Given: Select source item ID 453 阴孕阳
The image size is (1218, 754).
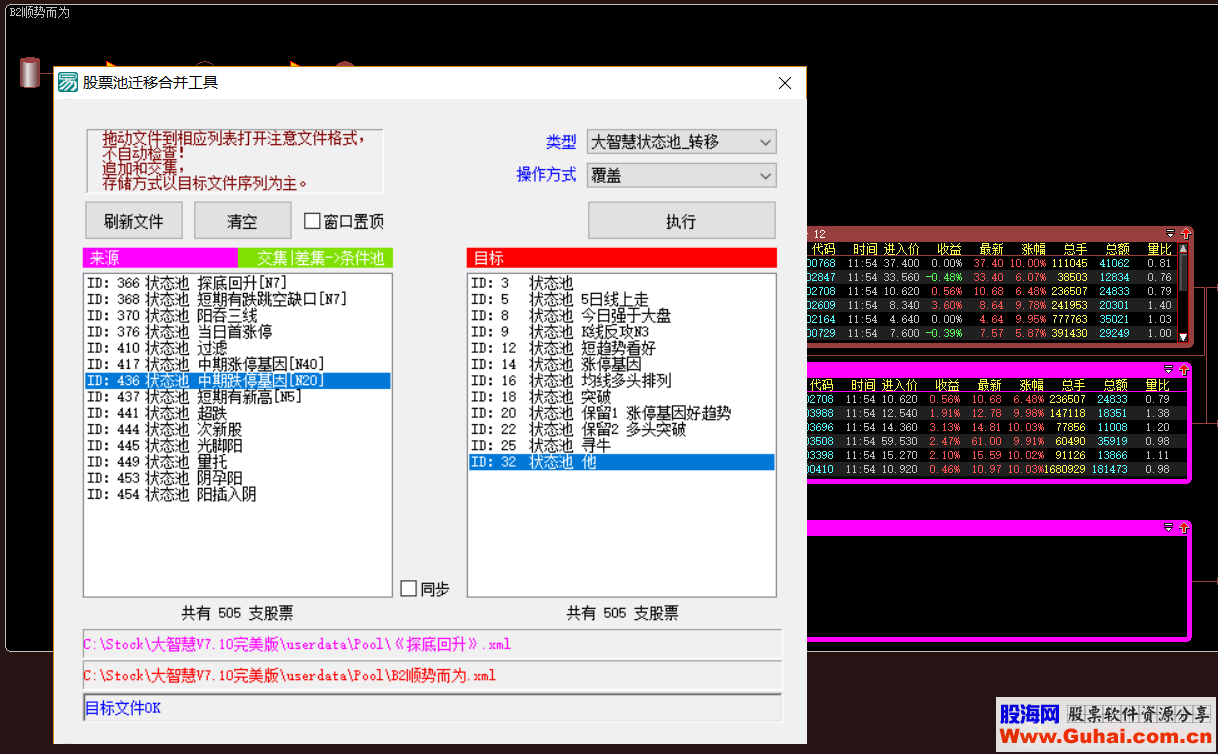Looking at the screenshot, I should tap(238, 479).
